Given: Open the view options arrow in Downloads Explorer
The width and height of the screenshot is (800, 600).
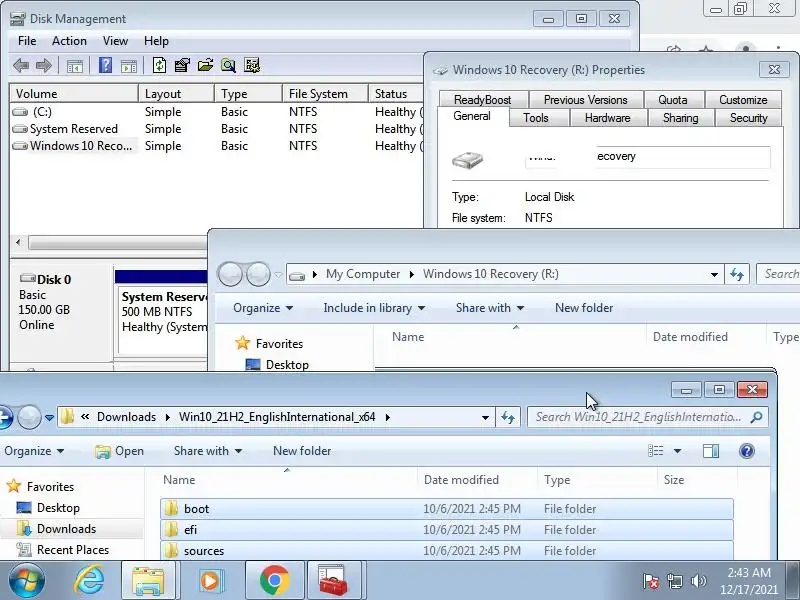Looking at the screenshot, I should pos(677,451).
